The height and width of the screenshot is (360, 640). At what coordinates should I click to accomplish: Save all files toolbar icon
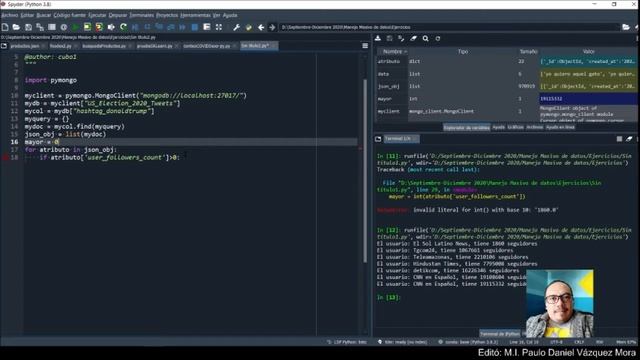(x=40, y=27)
